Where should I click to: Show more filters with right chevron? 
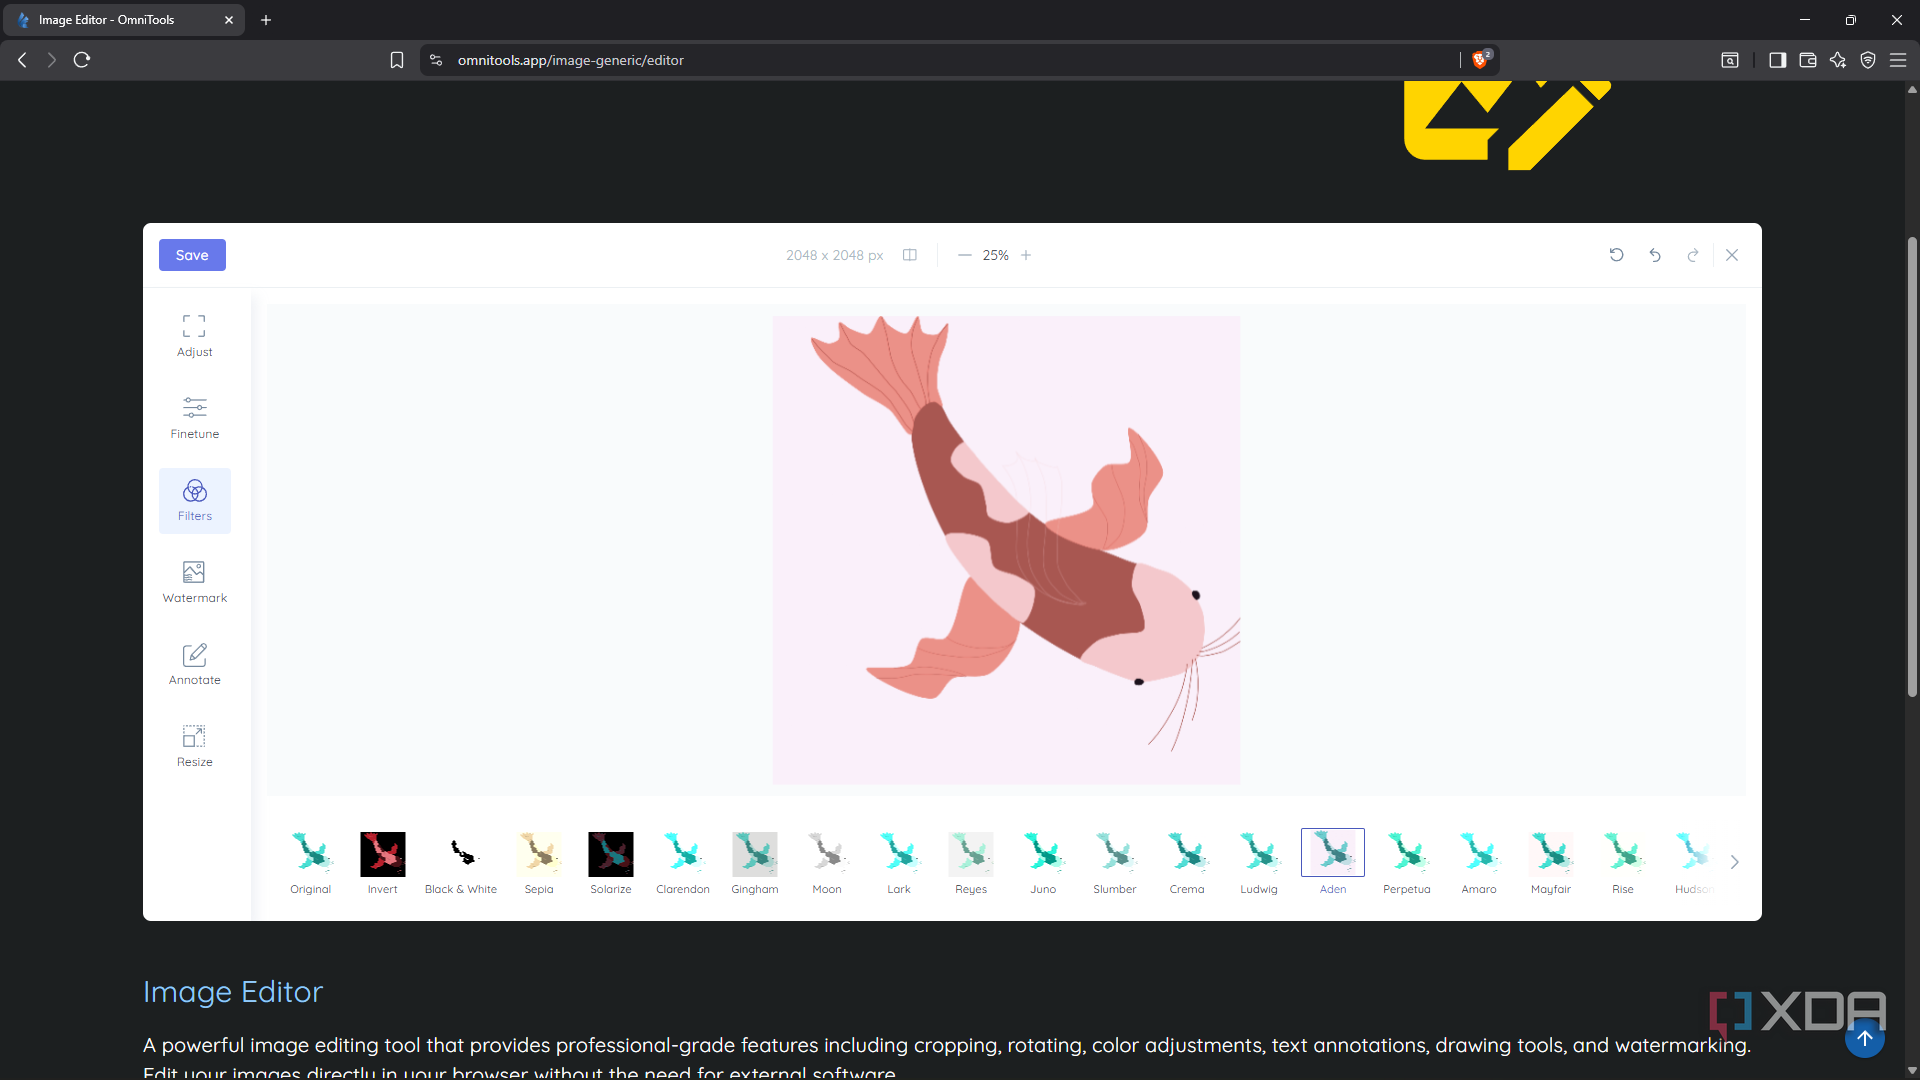coord(1735,862)
